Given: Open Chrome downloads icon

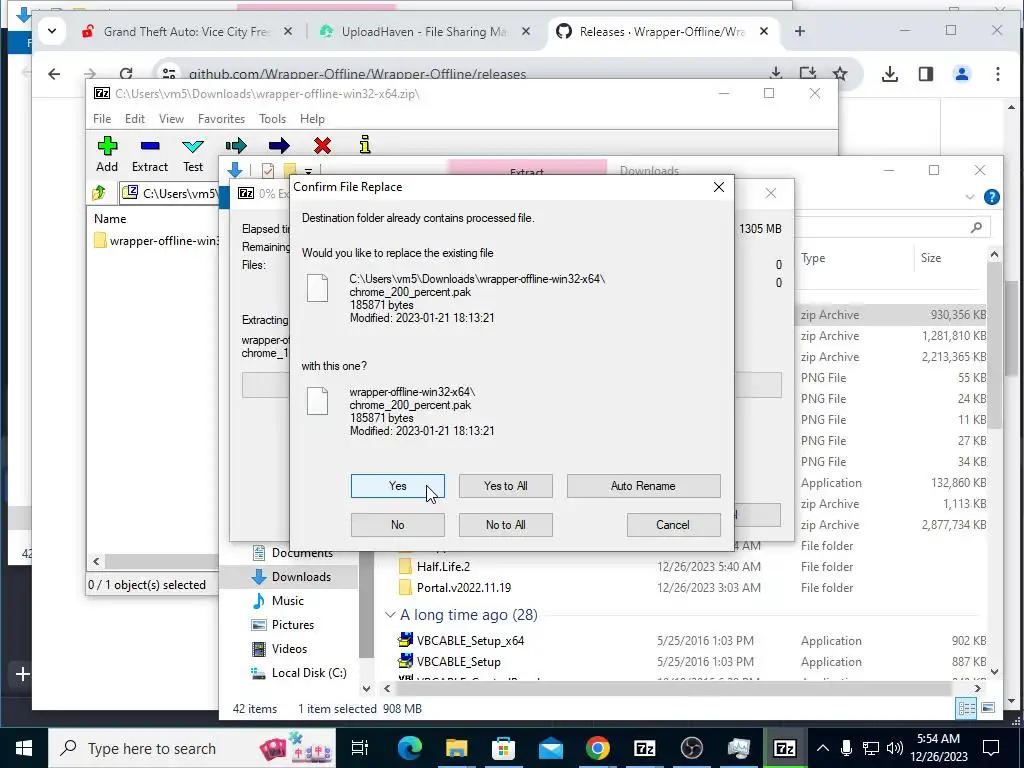Looking at the screenshot, I should click(x=889, y=74).
